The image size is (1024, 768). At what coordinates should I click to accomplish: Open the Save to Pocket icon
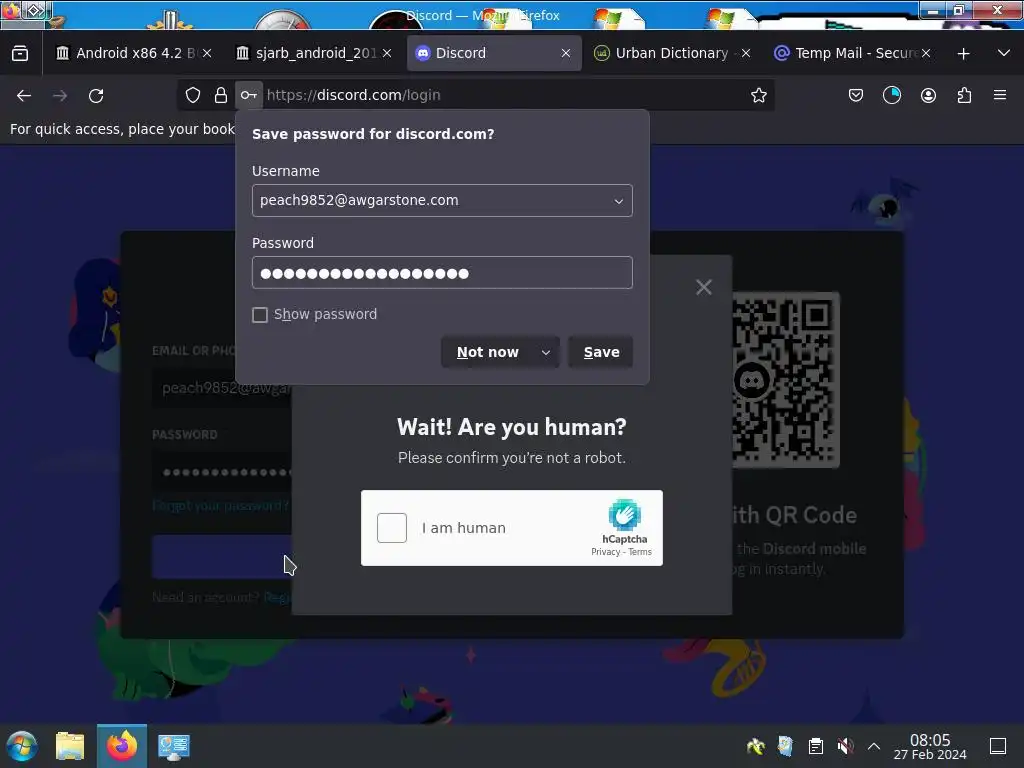click(856, 95)
